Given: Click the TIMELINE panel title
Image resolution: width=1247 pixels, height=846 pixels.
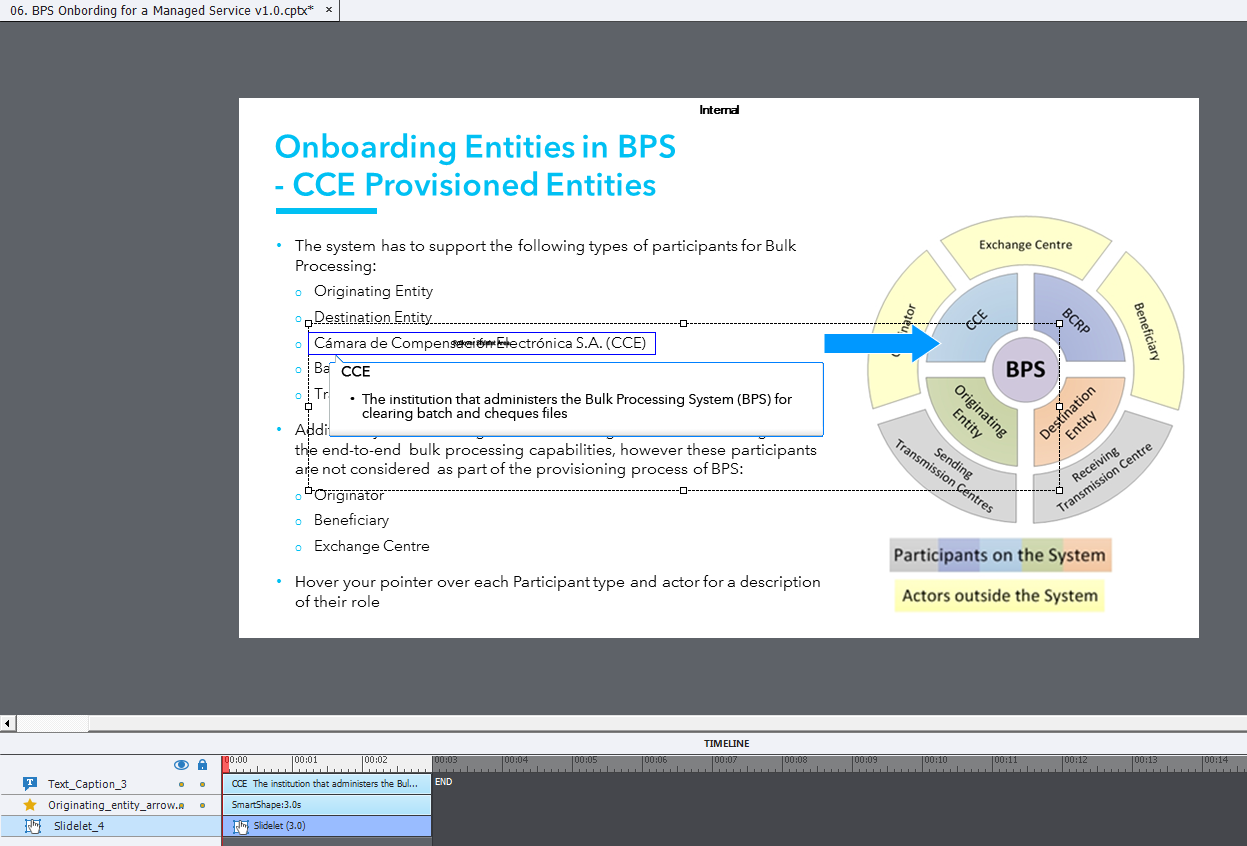Looking at the screenshot, I should coord(726,743).
